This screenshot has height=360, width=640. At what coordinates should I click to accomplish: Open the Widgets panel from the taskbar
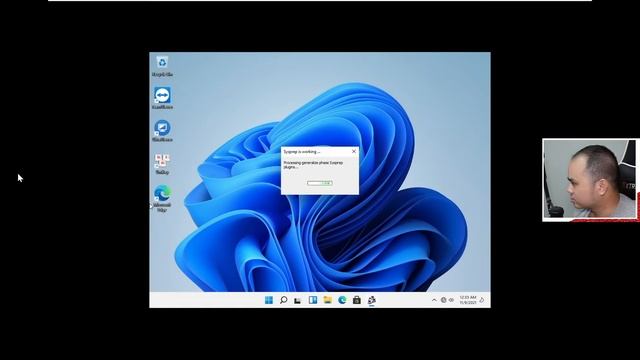(x=313, y=300)
